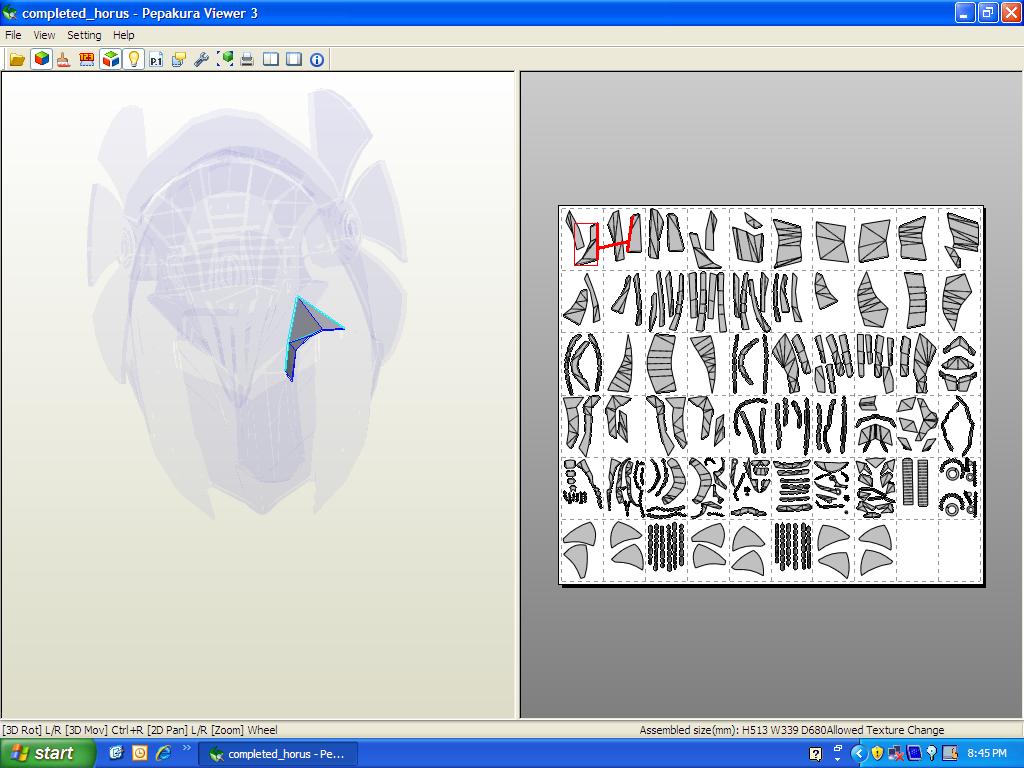
Task: Click the language bar help question mark icon
Action: pos(815,754)
